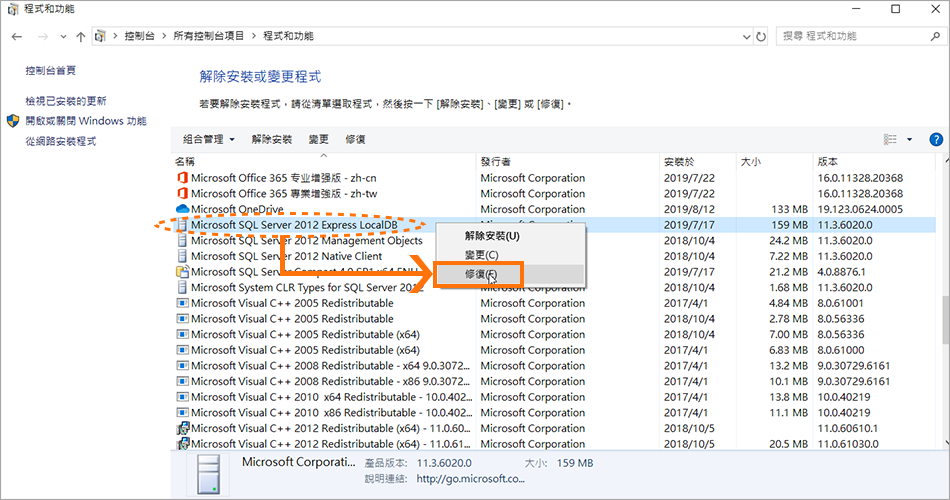Image resolution: width=950 pixels, height=500 pixels.
Task: Select Visual C++ 2010 x86 Redistributable row
Action: coord(553,413)
